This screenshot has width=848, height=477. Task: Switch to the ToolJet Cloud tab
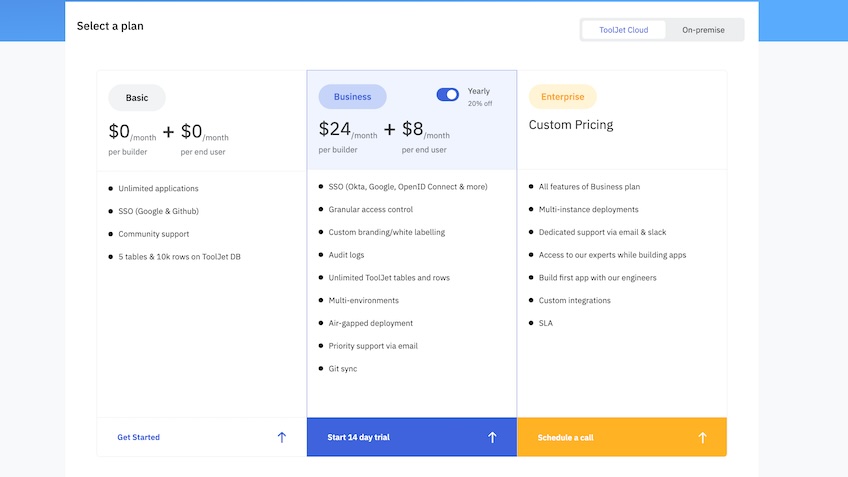pos(624,30)
